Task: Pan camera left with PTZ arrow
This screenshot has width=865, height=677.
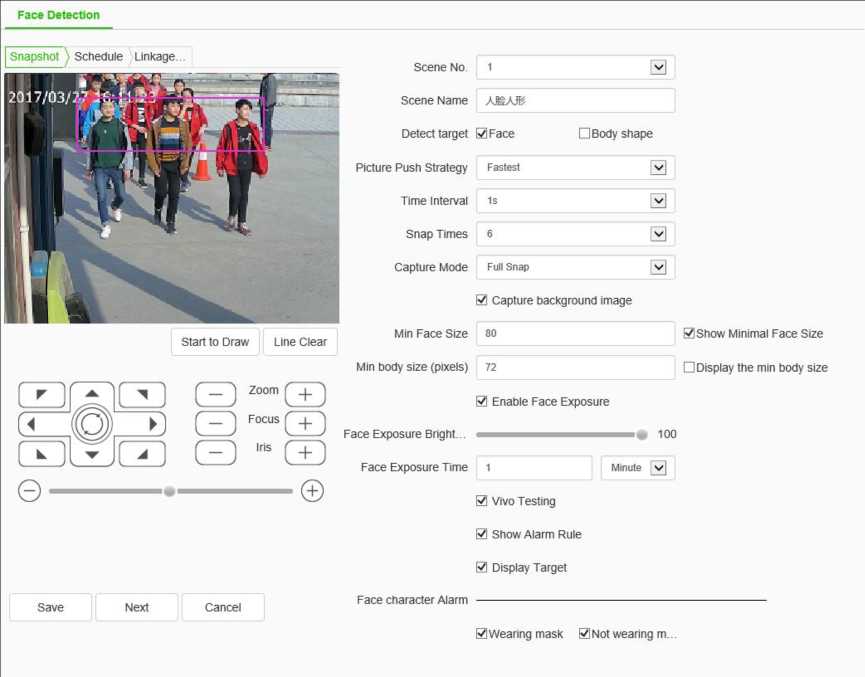Action: 31,424
